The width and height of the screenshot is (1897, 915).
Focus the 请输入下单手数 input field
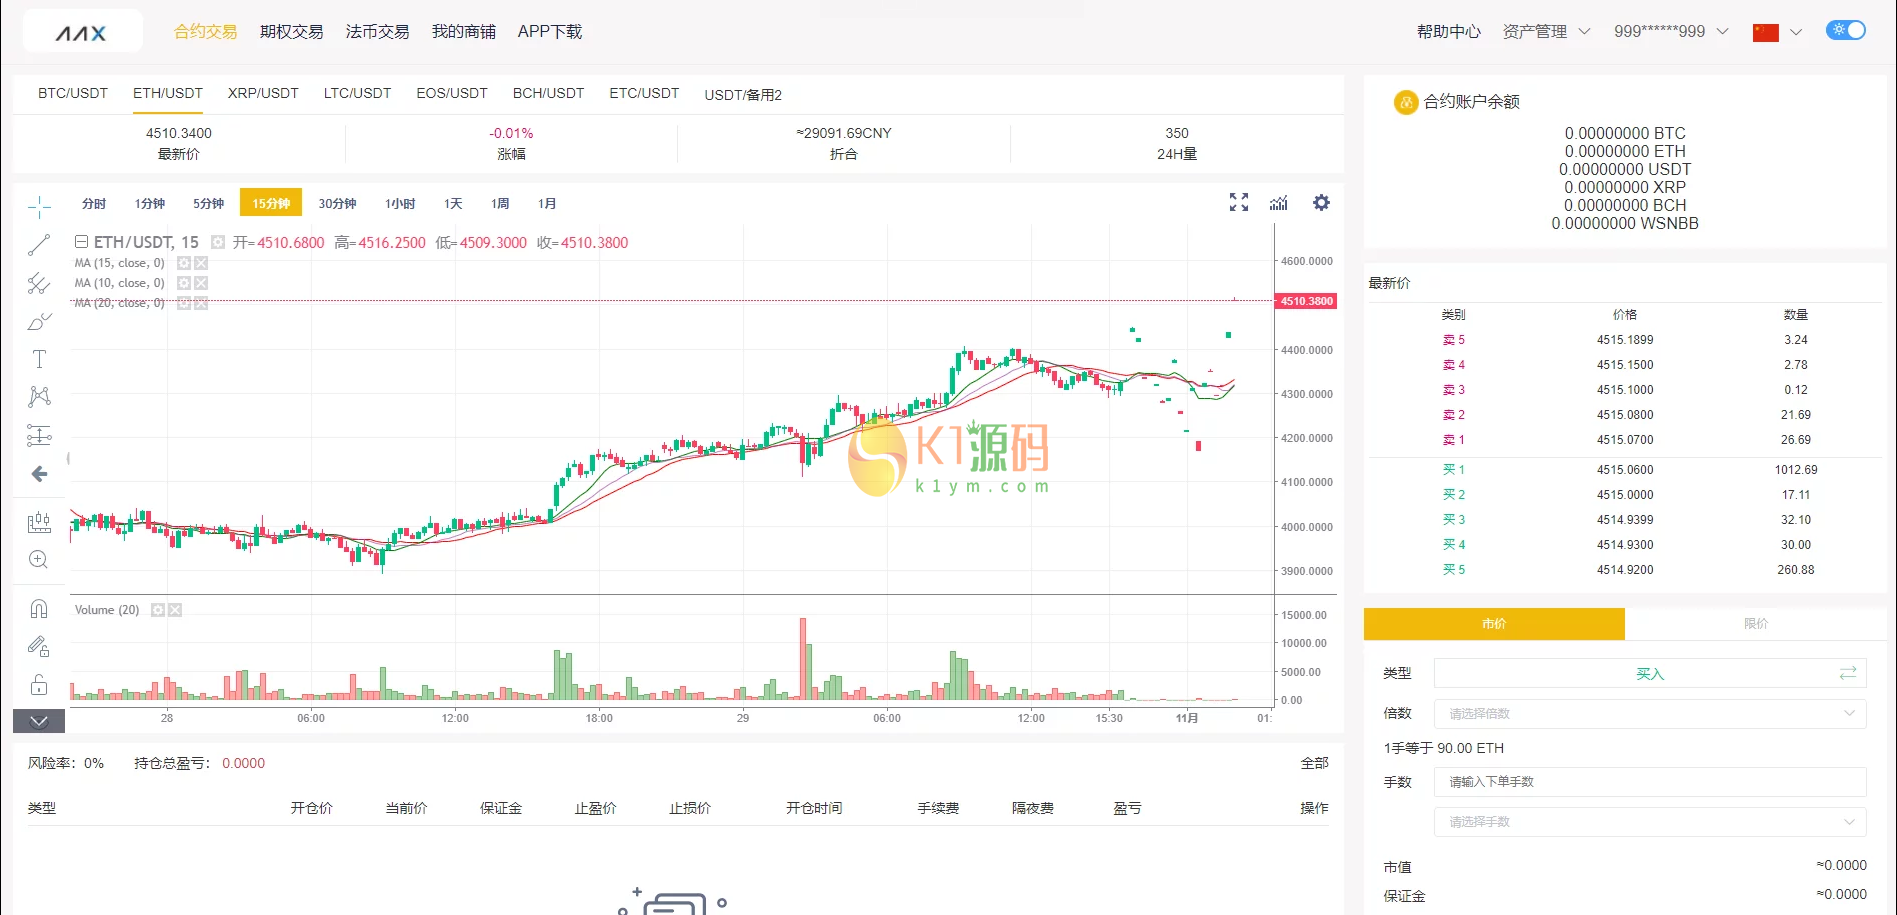pos(1650,781)
